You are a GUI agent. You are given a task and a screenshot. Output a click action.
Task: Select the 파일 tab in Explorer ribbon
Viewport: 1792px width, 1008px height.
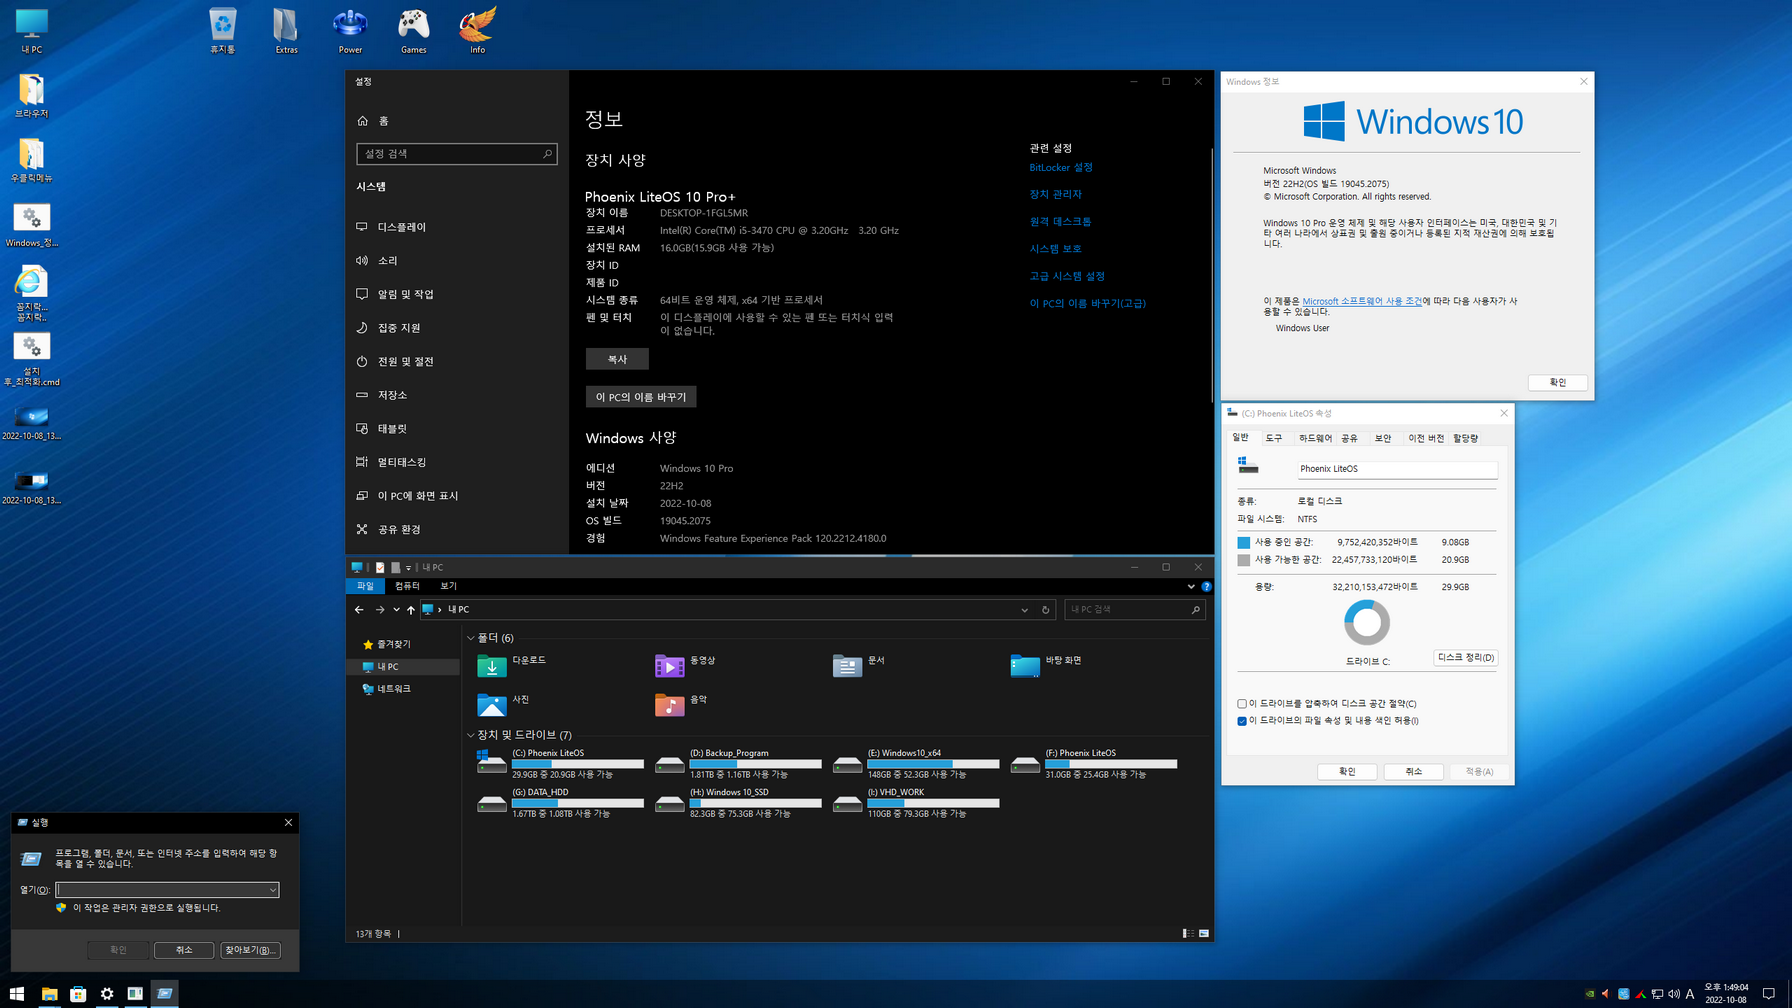pos(365,586)
